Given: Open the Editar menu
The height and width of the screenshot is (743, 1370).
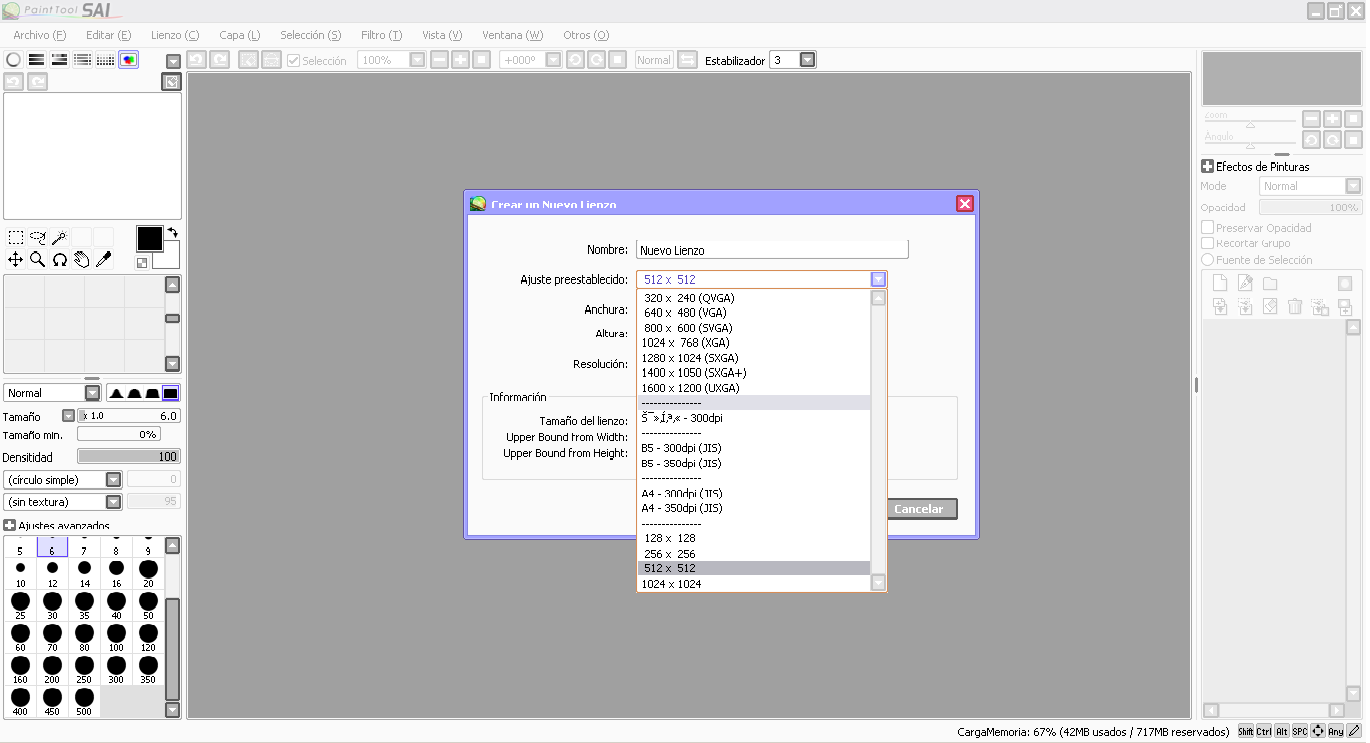Looking at the screenshot, I should tap(108, 35).
